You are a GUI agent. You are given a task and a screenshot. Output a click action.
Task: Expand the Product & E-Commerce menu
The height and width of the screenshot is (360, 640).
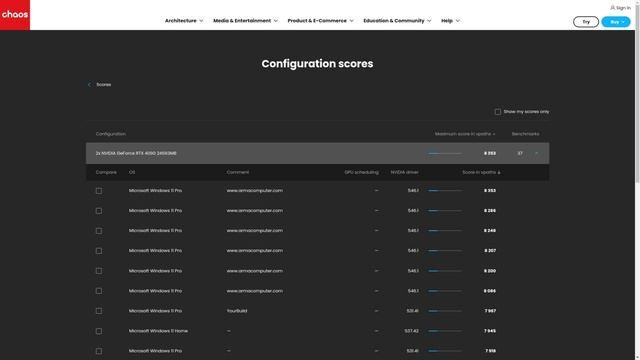pyautogui.click(x=320, y=20)
